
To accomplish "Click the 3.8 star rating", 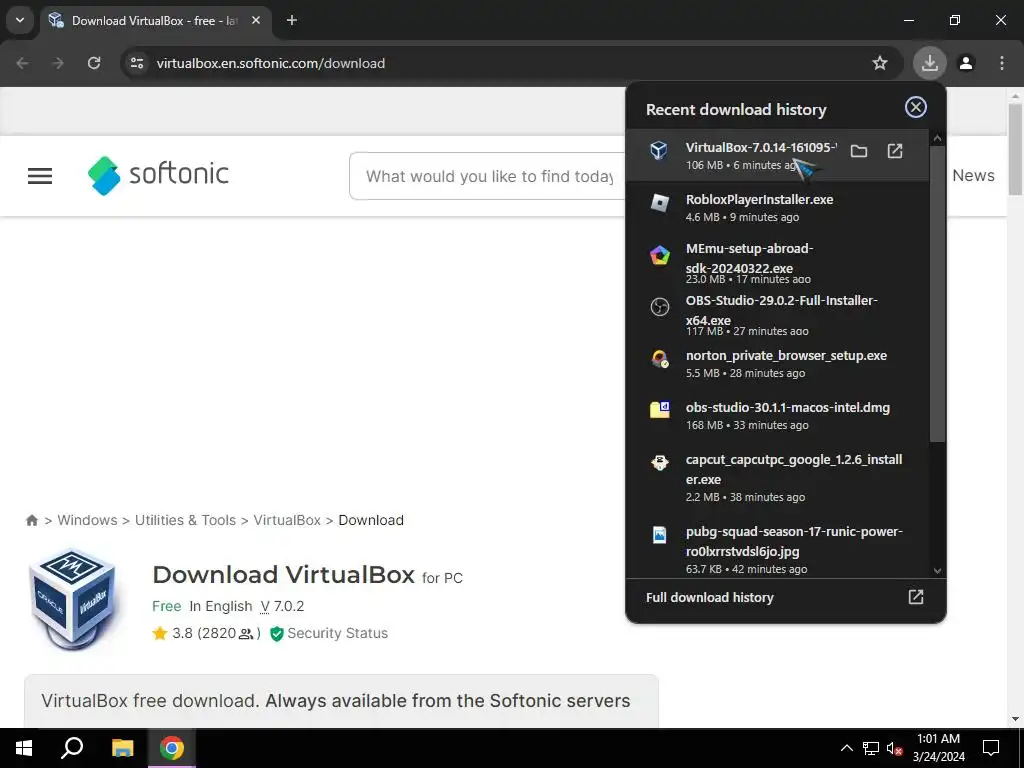I will [206, 633].
